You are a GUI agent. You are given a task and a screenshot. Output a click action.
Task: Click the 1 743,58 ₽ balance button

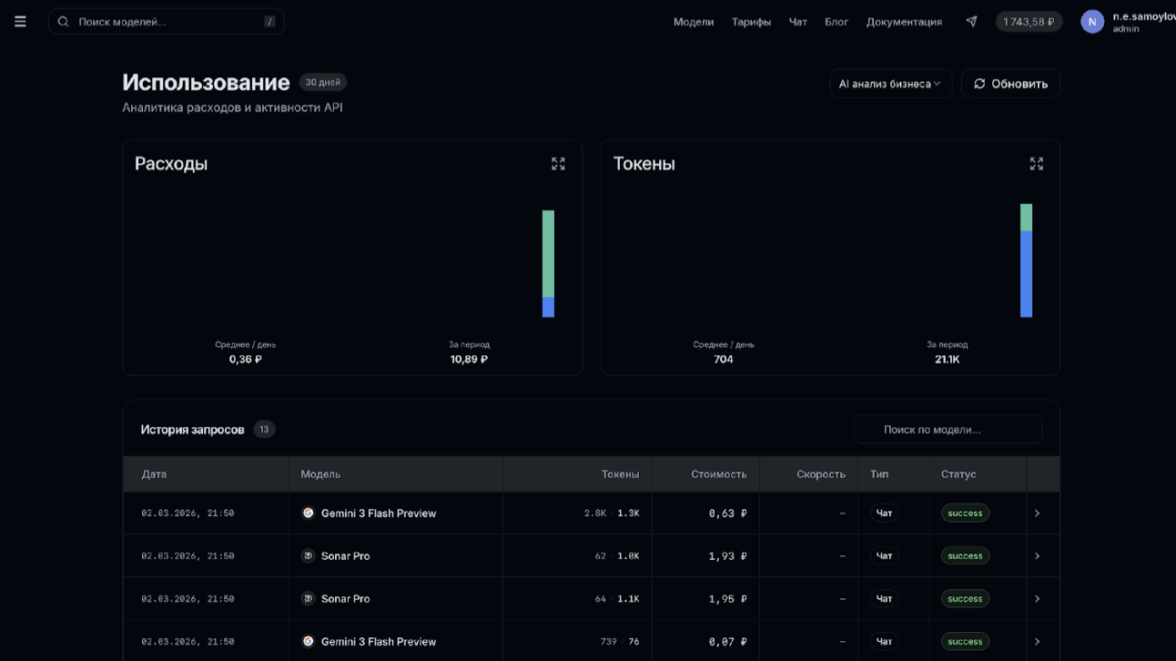(x=1028, y=22)
